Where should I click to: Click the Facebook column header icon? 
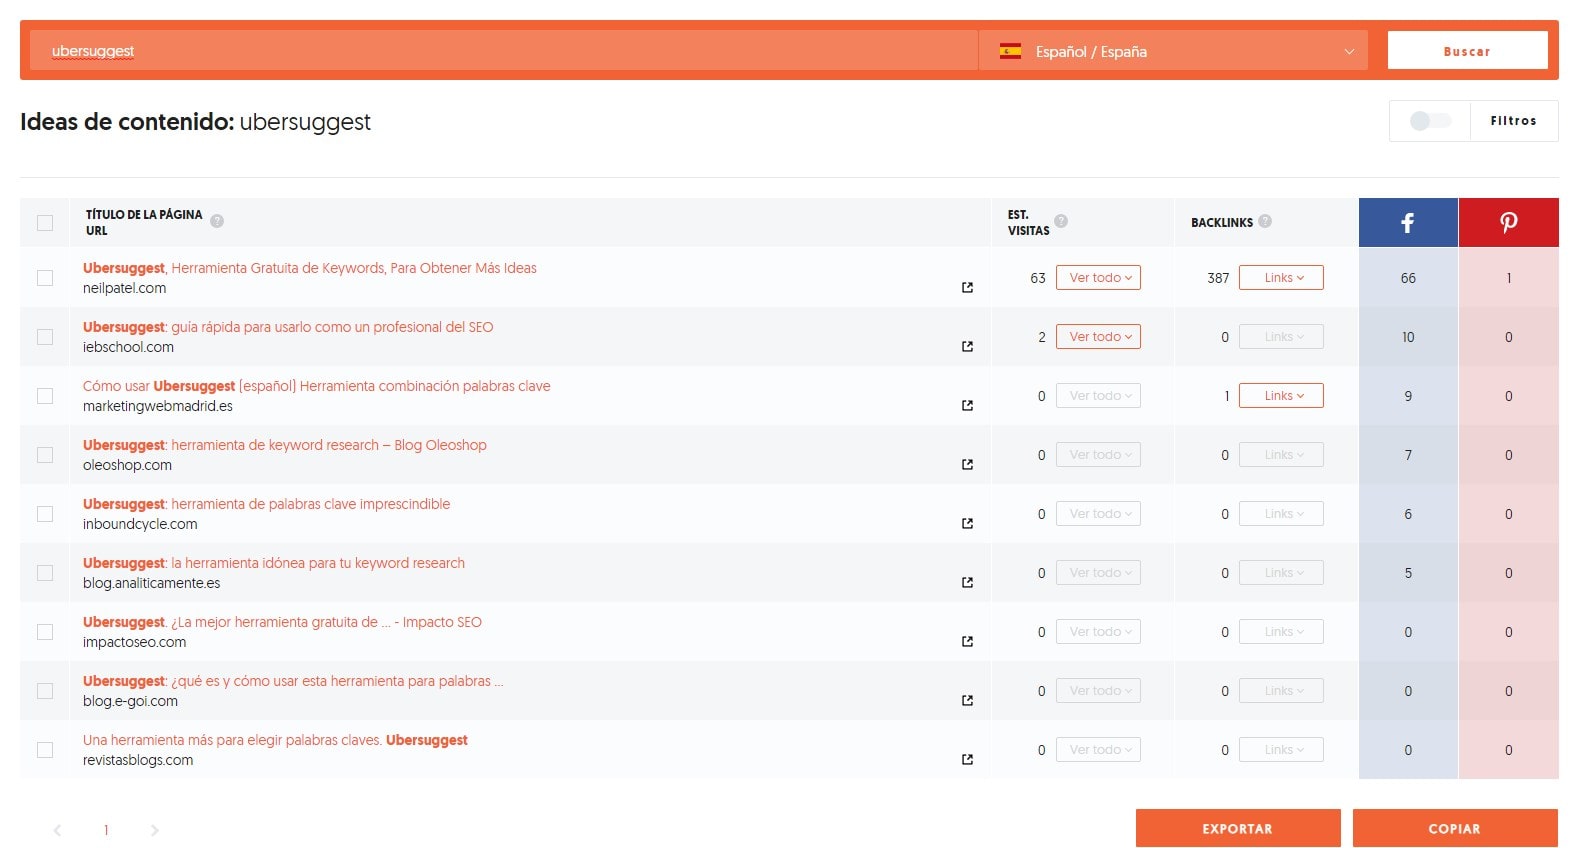1408,222
